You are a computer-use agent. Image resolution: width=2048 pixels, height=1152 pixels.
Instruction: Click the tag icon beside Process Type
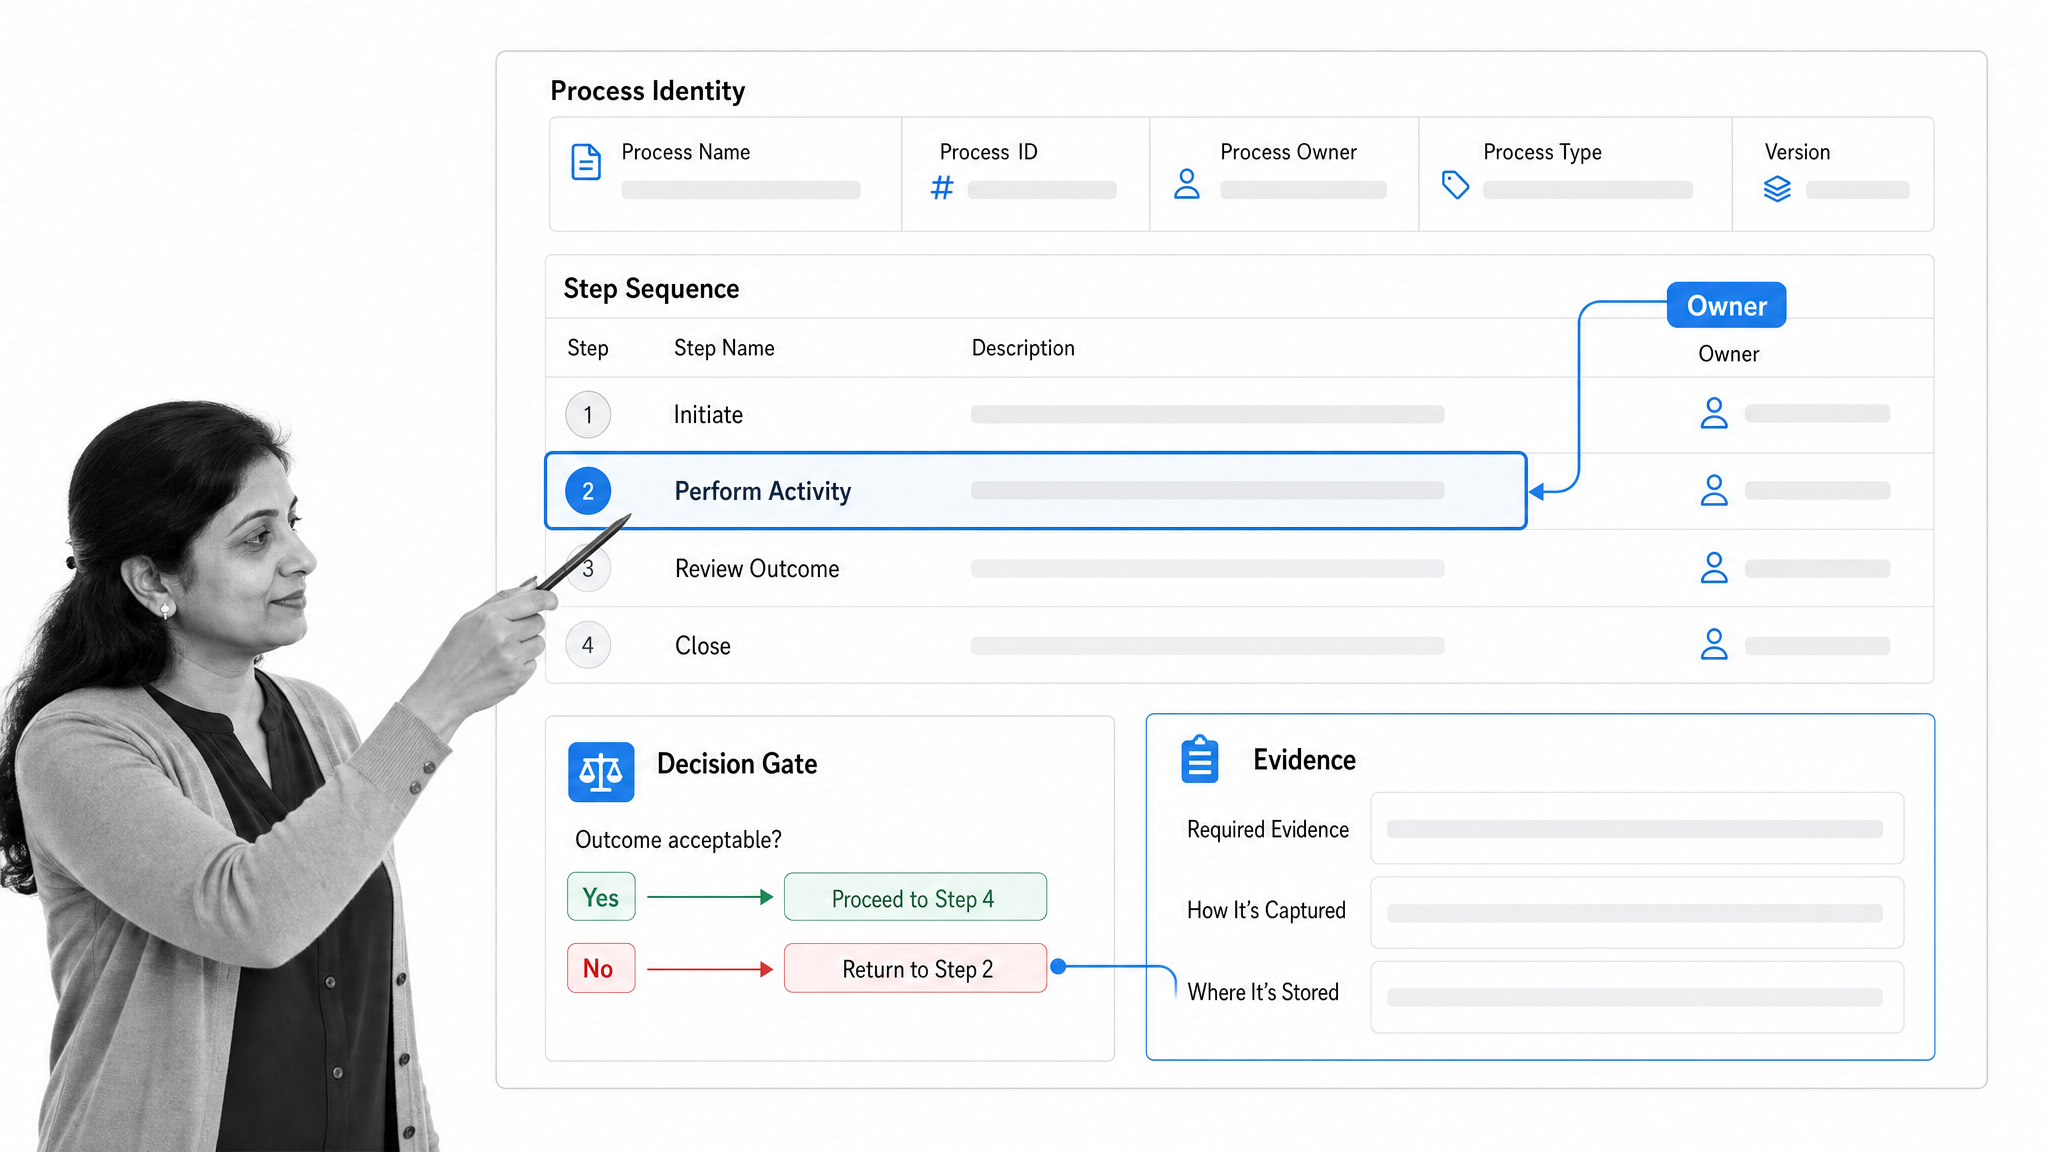point(1455,185)
